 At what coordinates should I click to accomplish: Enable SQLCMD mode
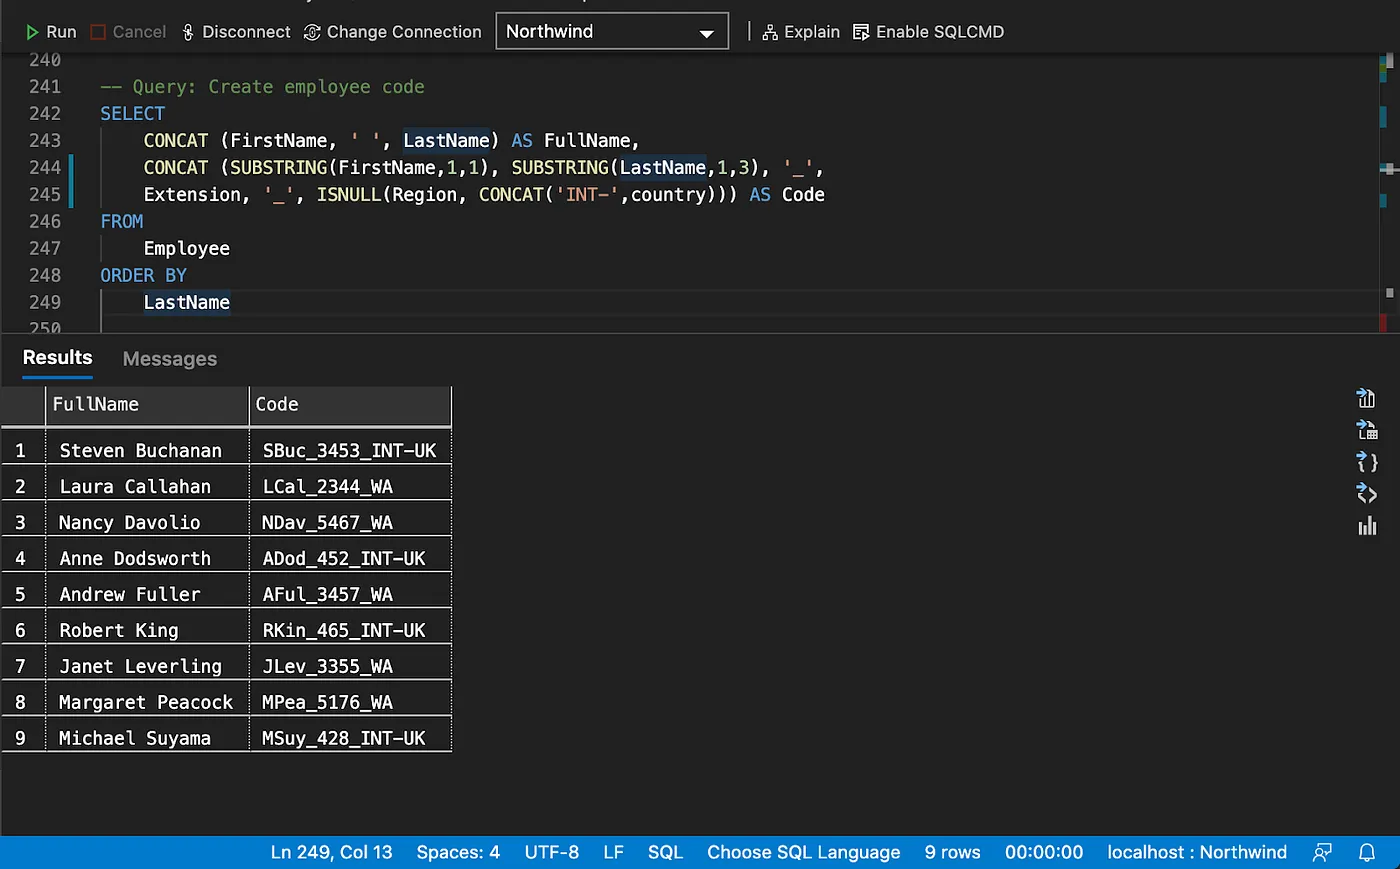coord(928,32)
